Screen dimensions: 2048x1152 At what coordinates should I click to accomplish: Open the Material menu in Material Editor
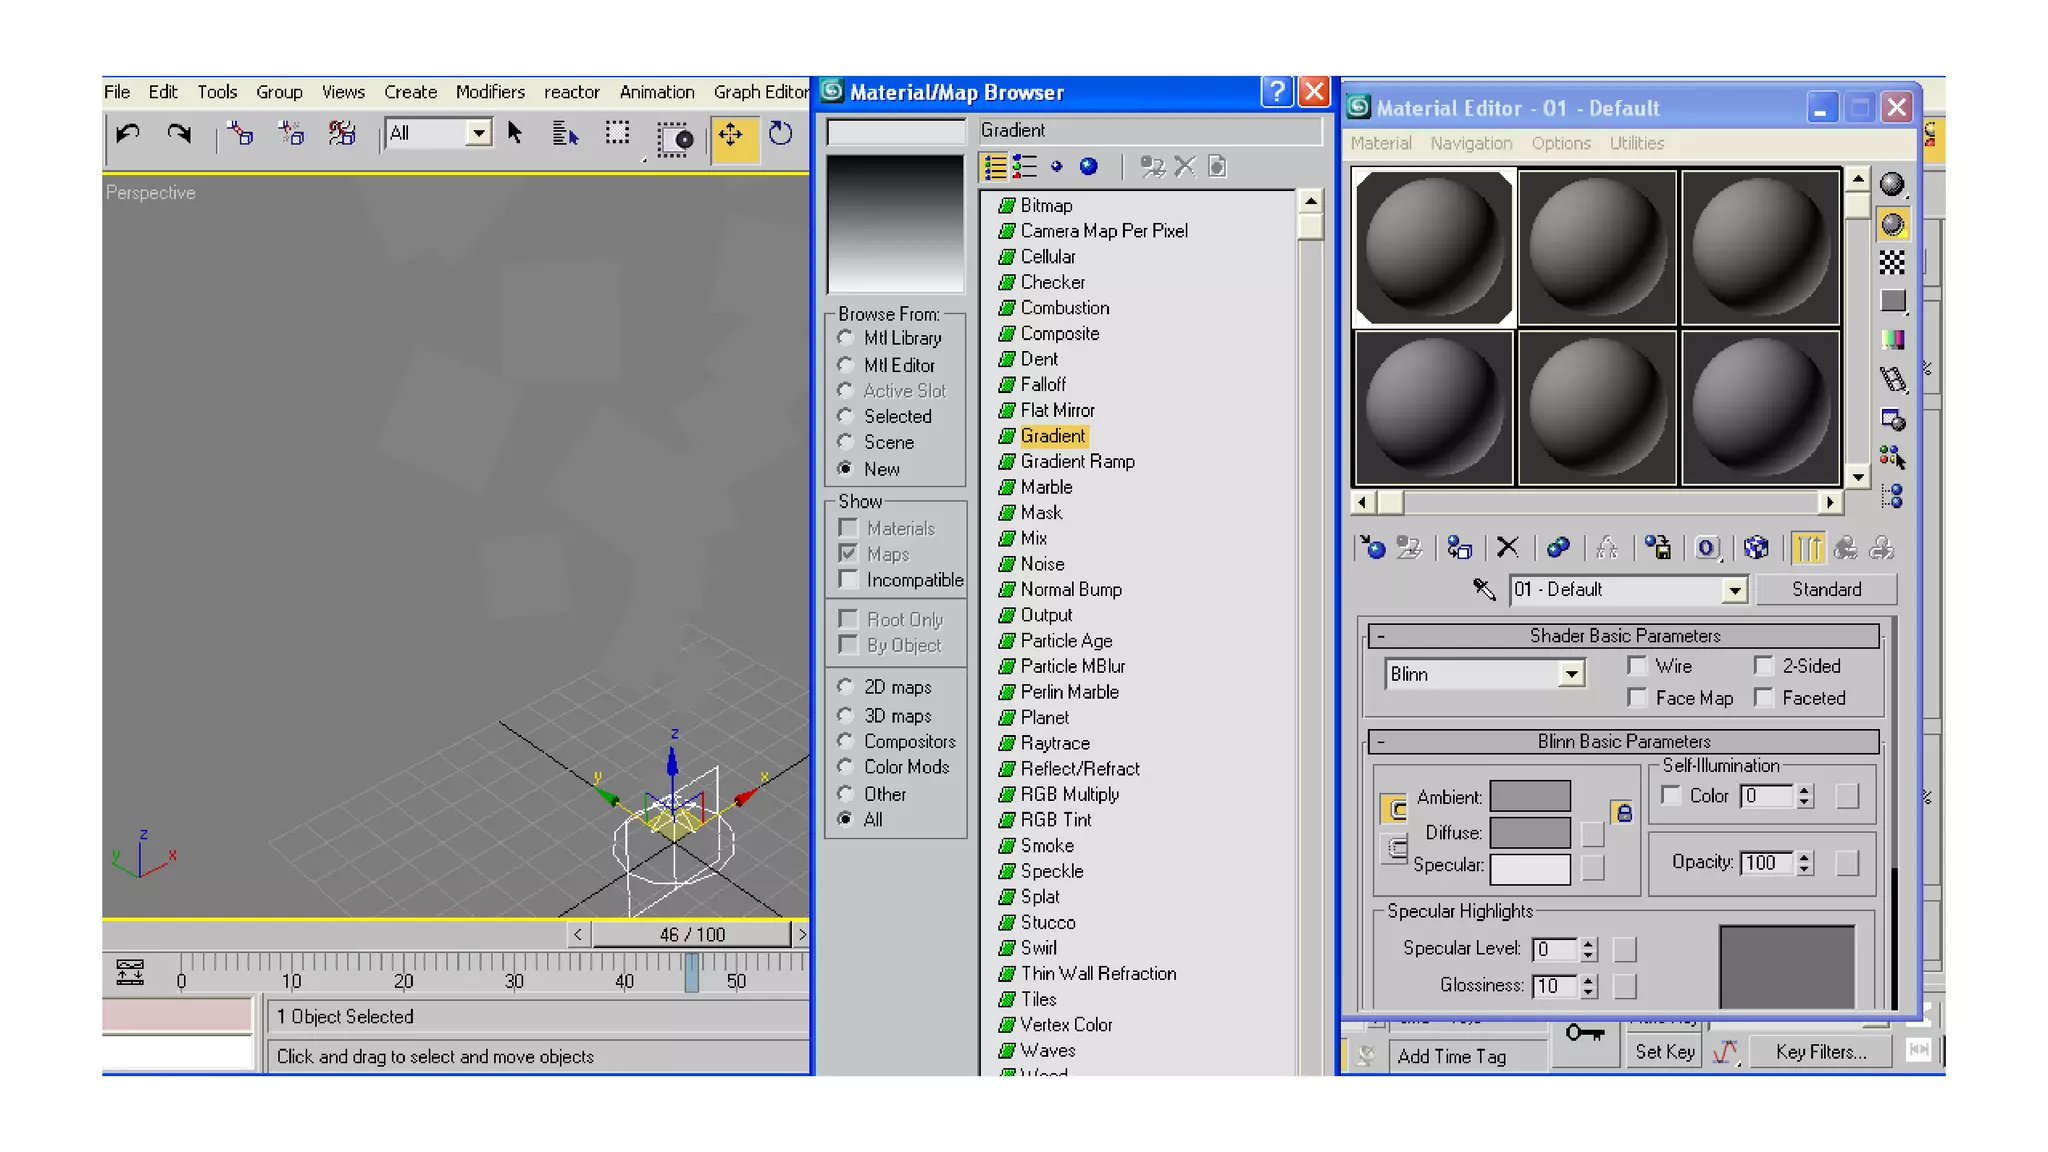coord(1381,143)
